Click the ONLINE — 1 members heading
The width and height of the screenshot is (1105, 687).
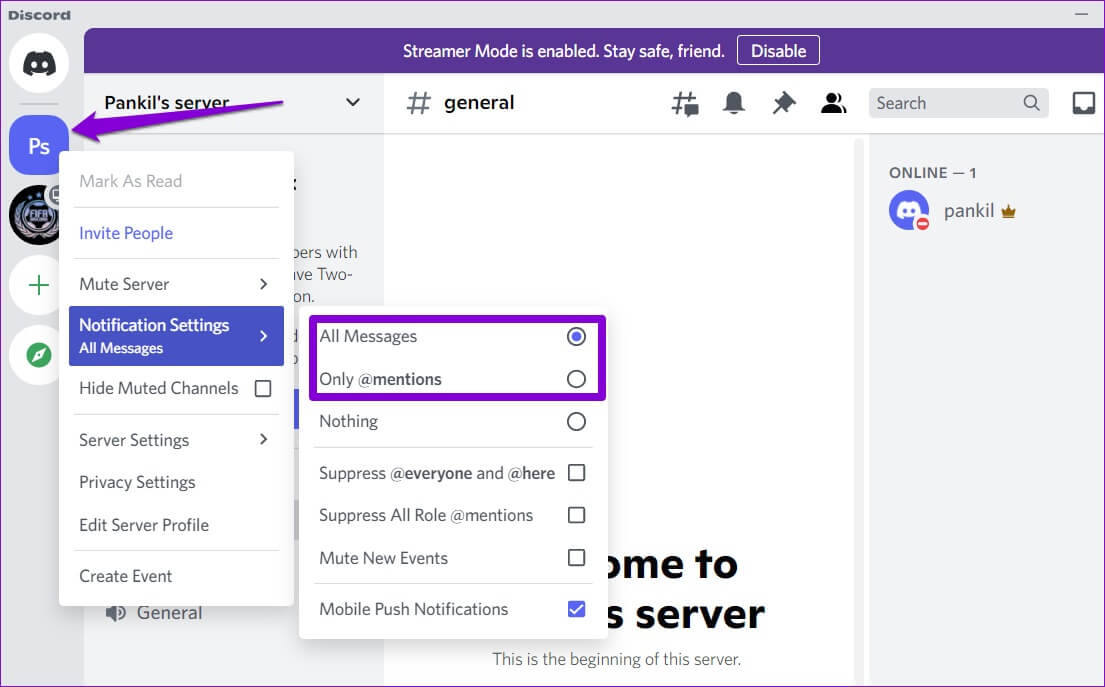[x=932, y=173]
